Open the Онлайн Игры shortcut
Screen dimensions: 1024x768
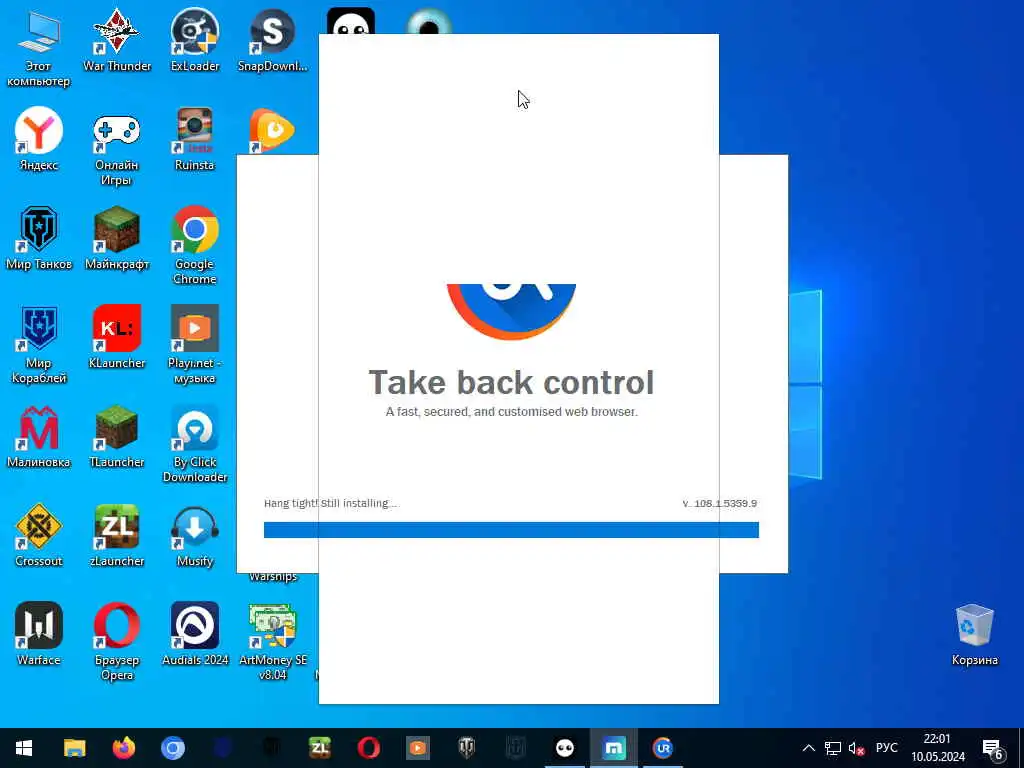pos(116,148)
